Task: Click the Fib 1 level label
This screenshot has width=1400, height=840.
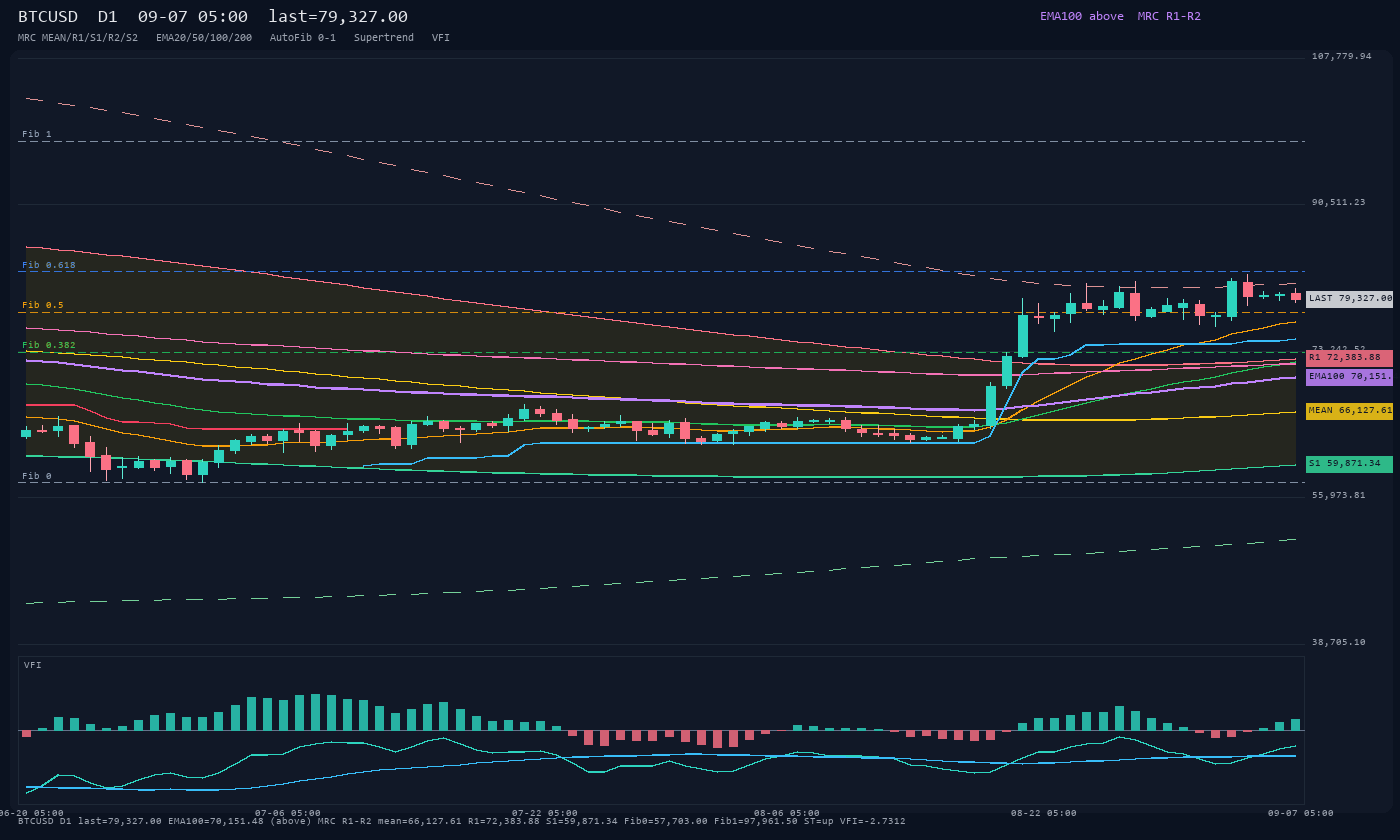Action: click(37, 134)
